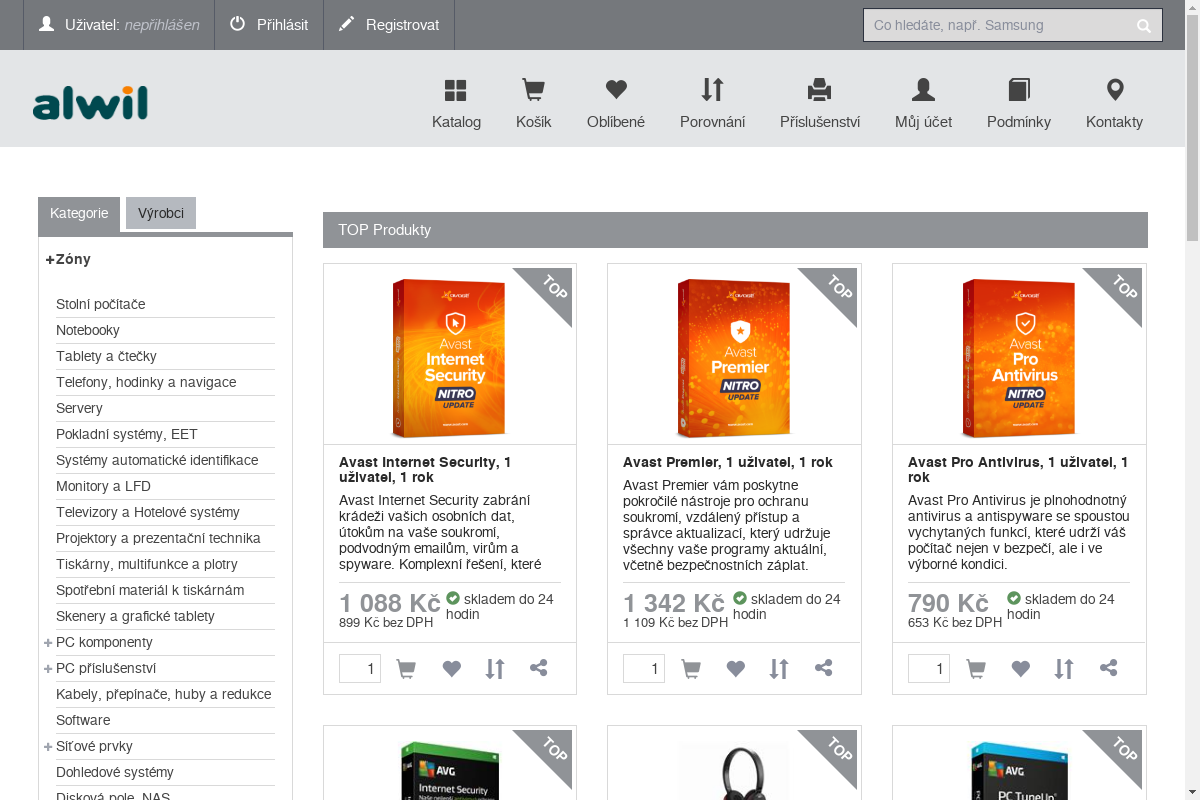The image size is (1200, 800).
Task: Open Oblíbené favorites heart icon
Action: pyautogui.click(x=616, y=91)
